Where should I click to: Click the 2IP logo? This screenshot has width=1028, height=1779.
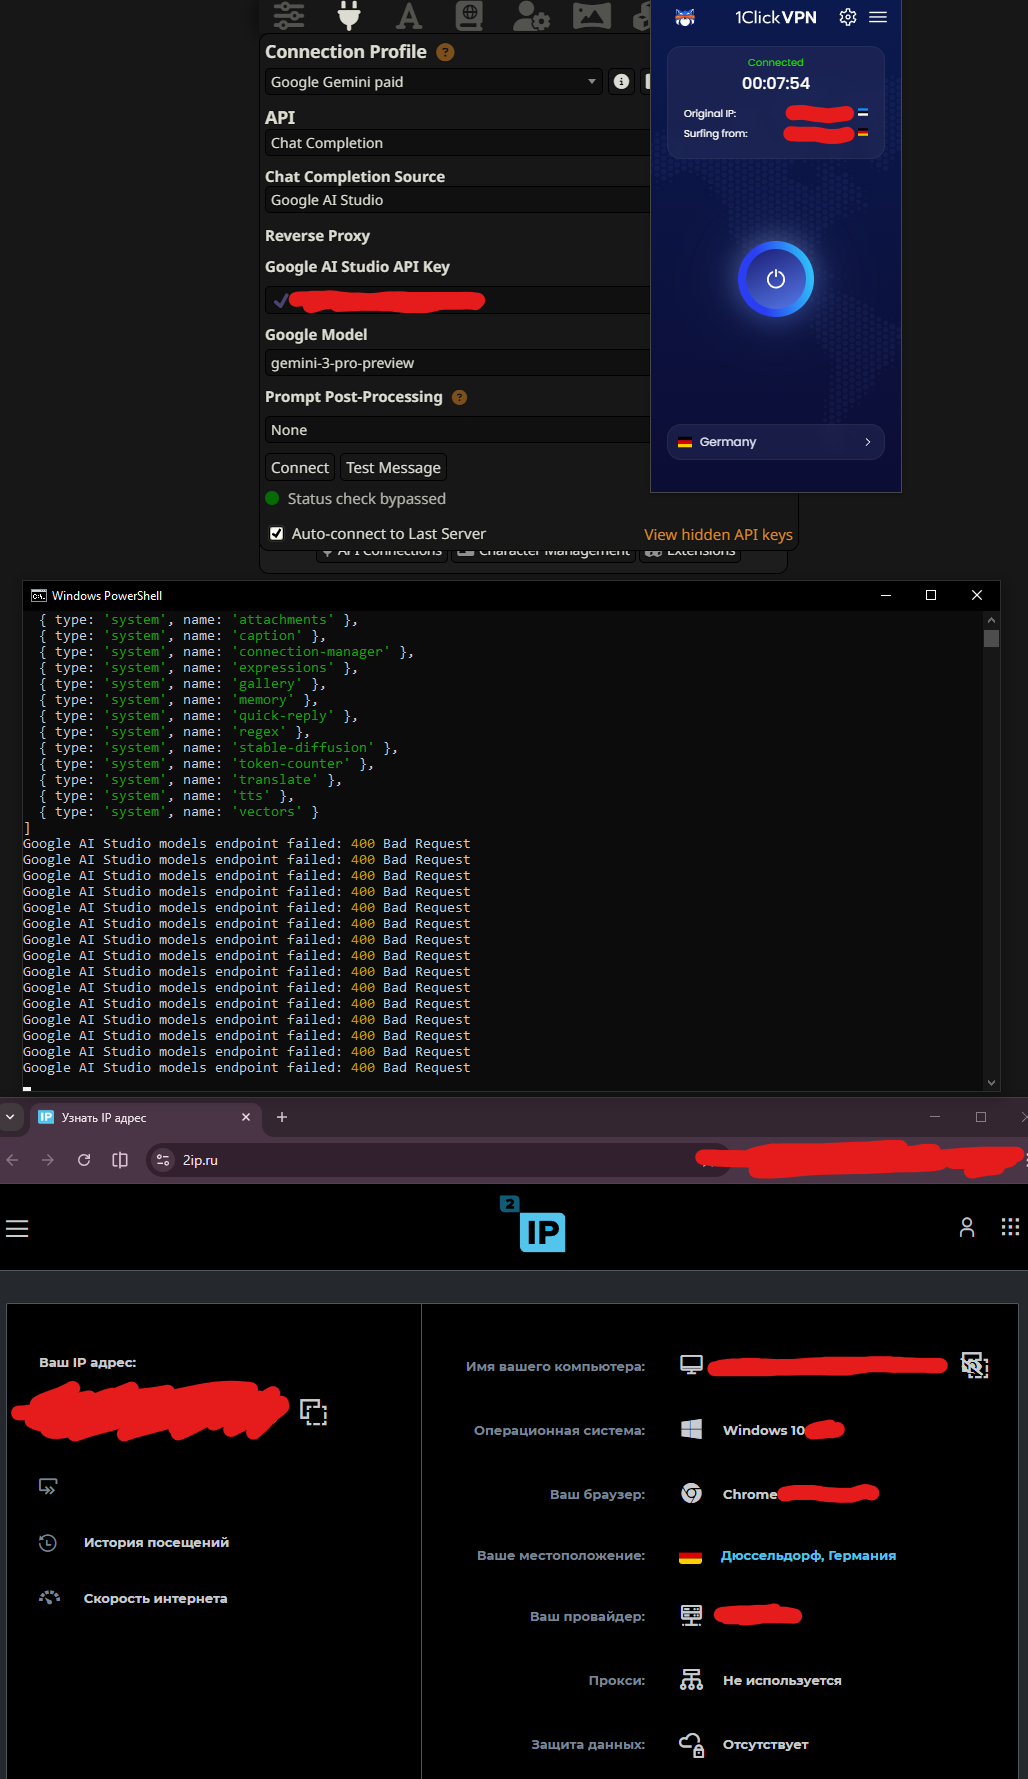(533, 1224)
